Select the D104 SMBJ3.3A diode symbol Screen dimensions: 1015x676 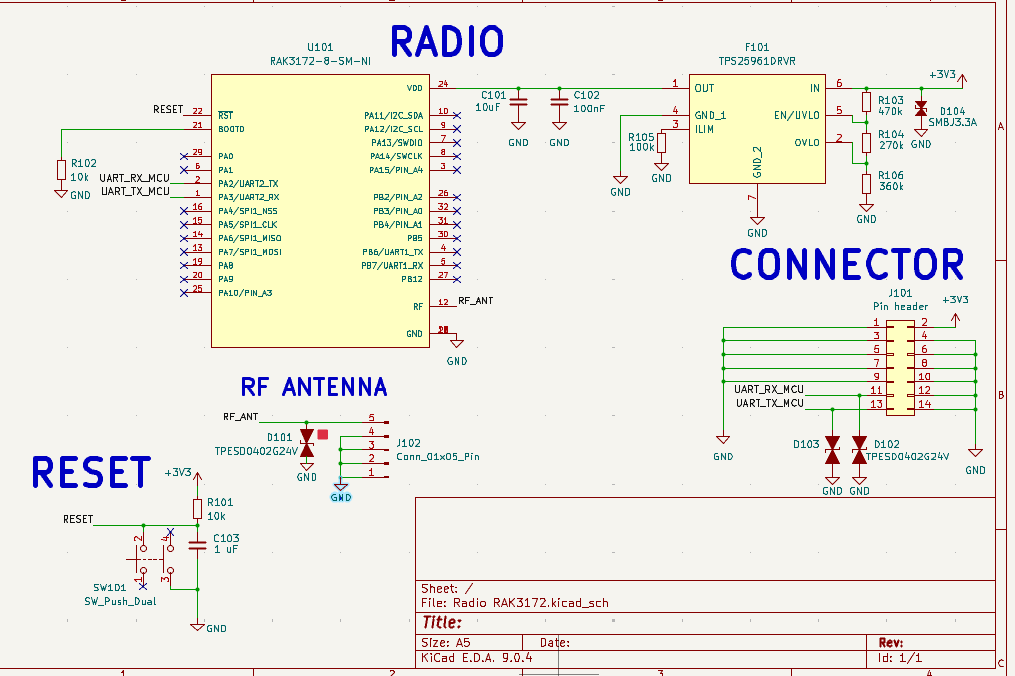921,108
